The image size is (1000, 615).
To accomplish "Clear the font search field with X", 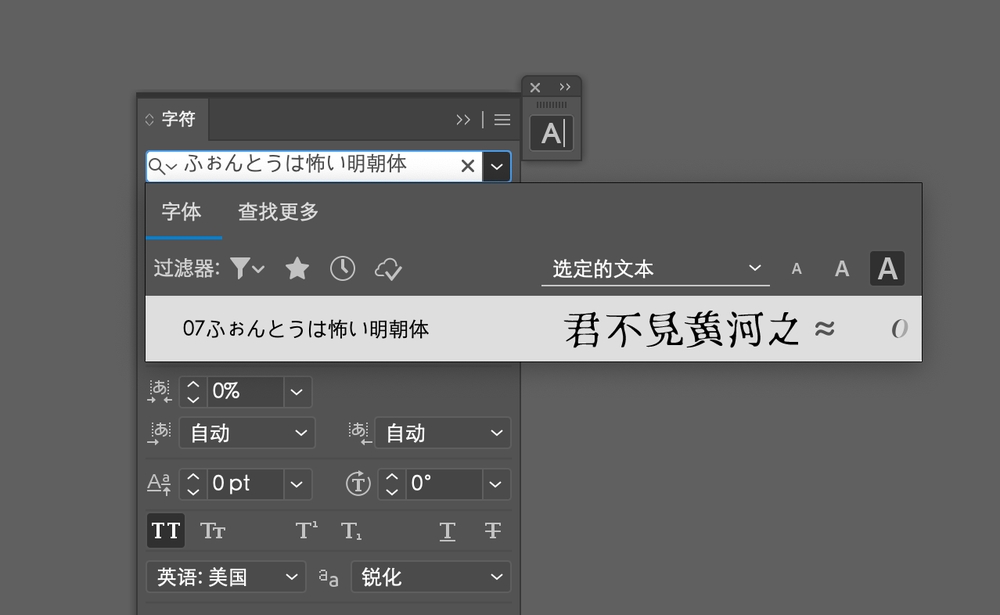I will tap(467, 166).
